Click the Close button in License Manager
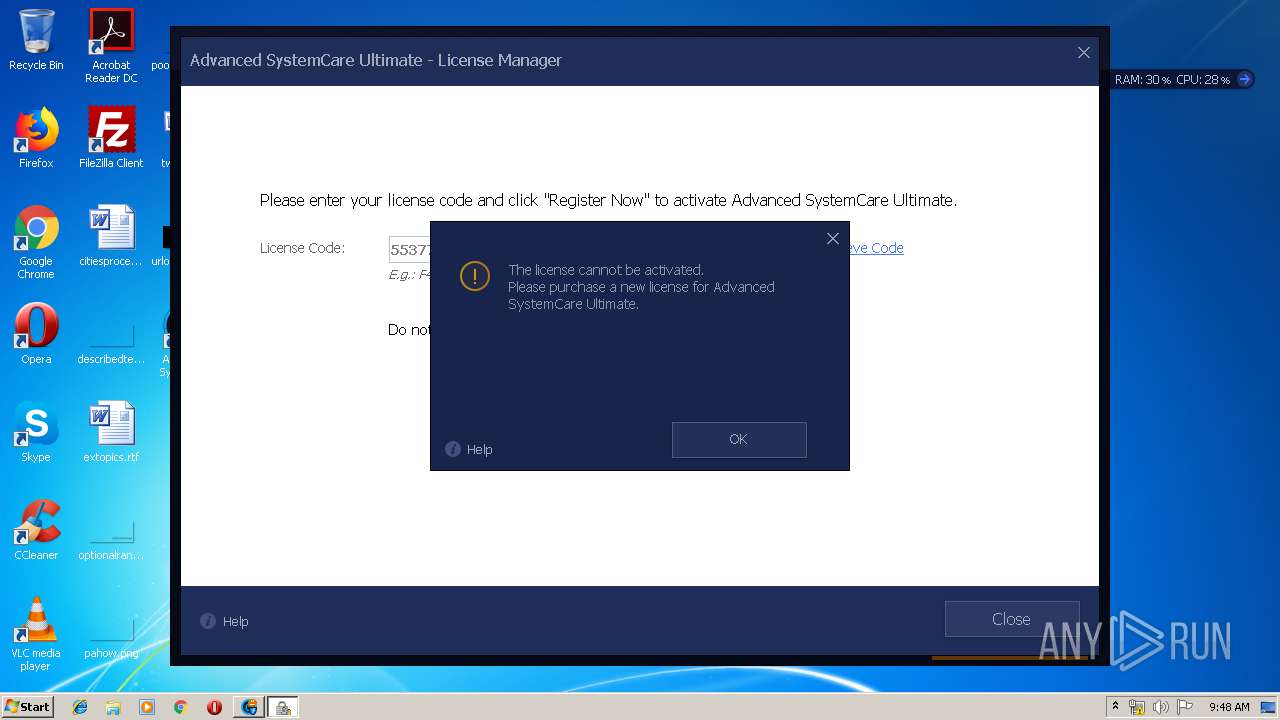The width and height of the screenshot is (1280, 720). (x=1011, y=619)
